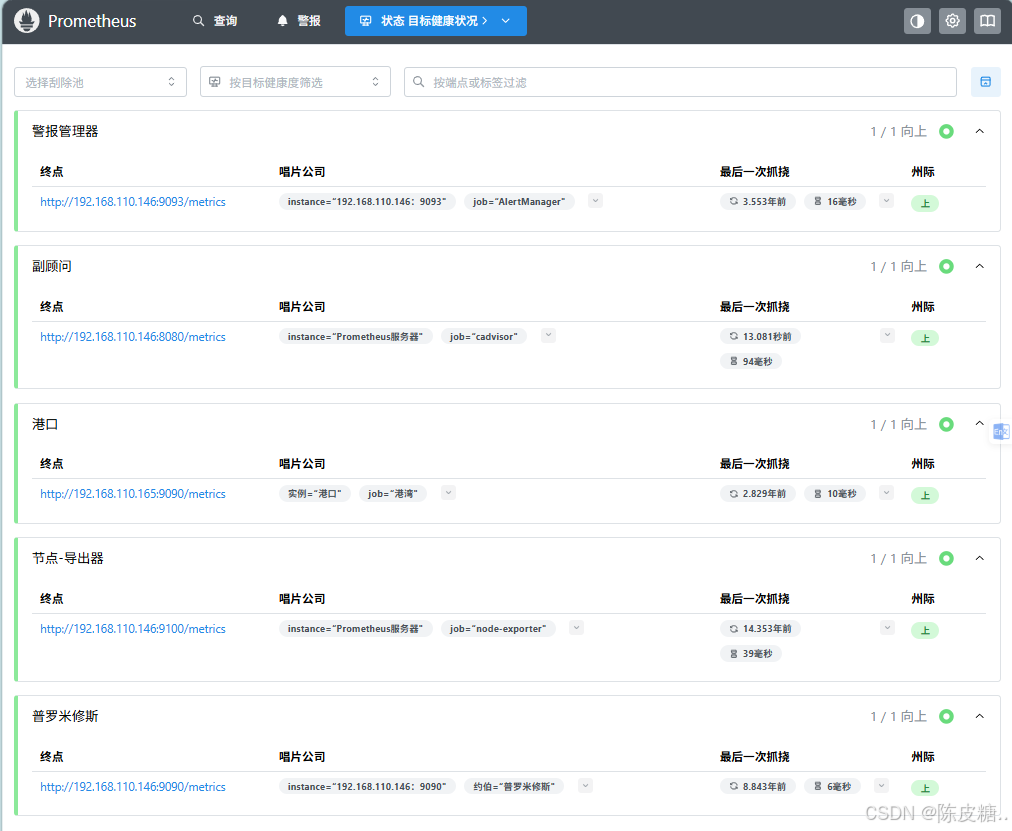The image size is (1012, 831).
Task: Click green health ring for 普罗米修斯 pool
Action: (946, 717)
